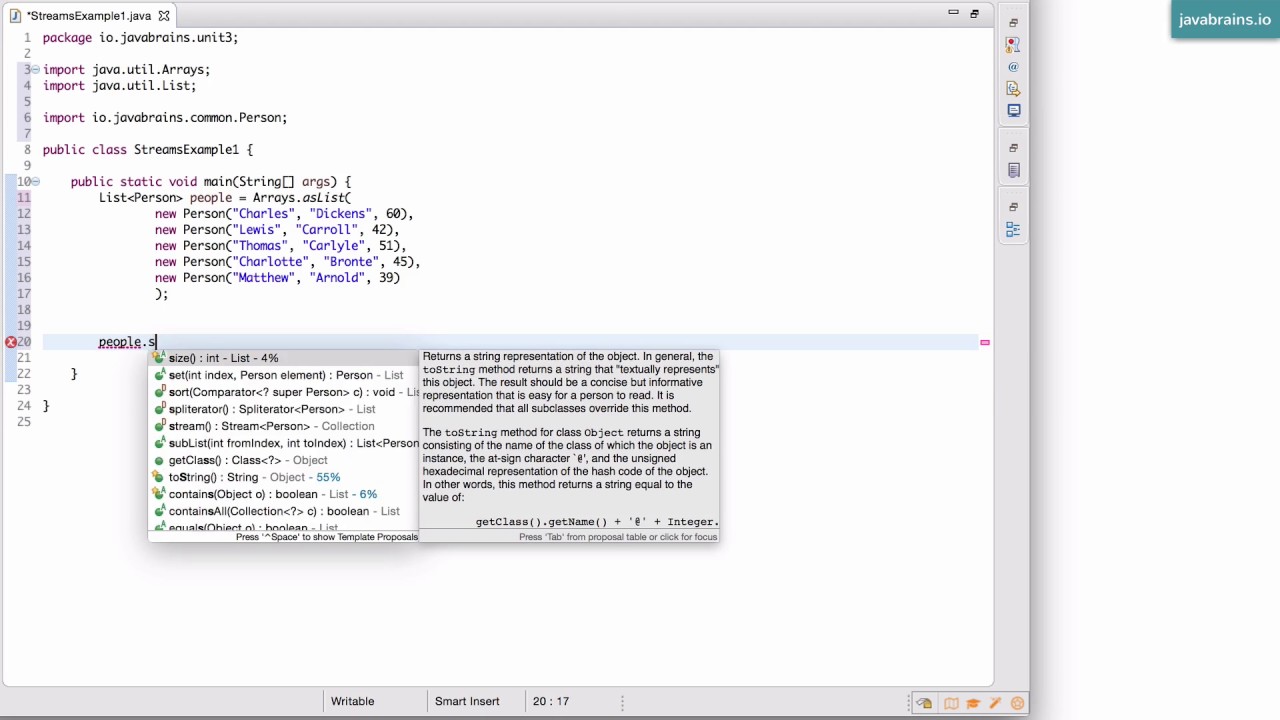
Task: Minimize the editor area
Action: click(x=953, y=13)
